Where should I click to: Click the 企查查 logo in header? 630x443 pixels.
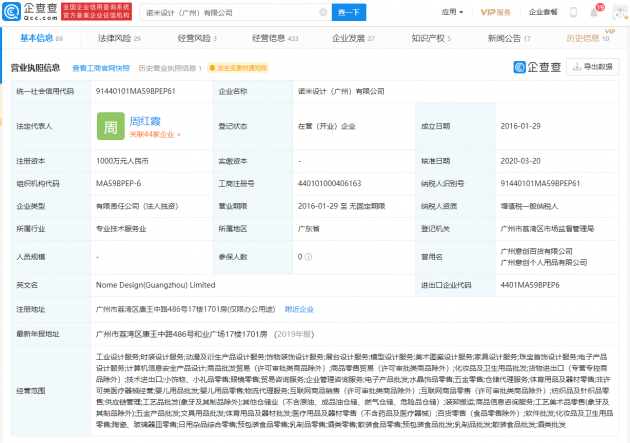point(30,12)
